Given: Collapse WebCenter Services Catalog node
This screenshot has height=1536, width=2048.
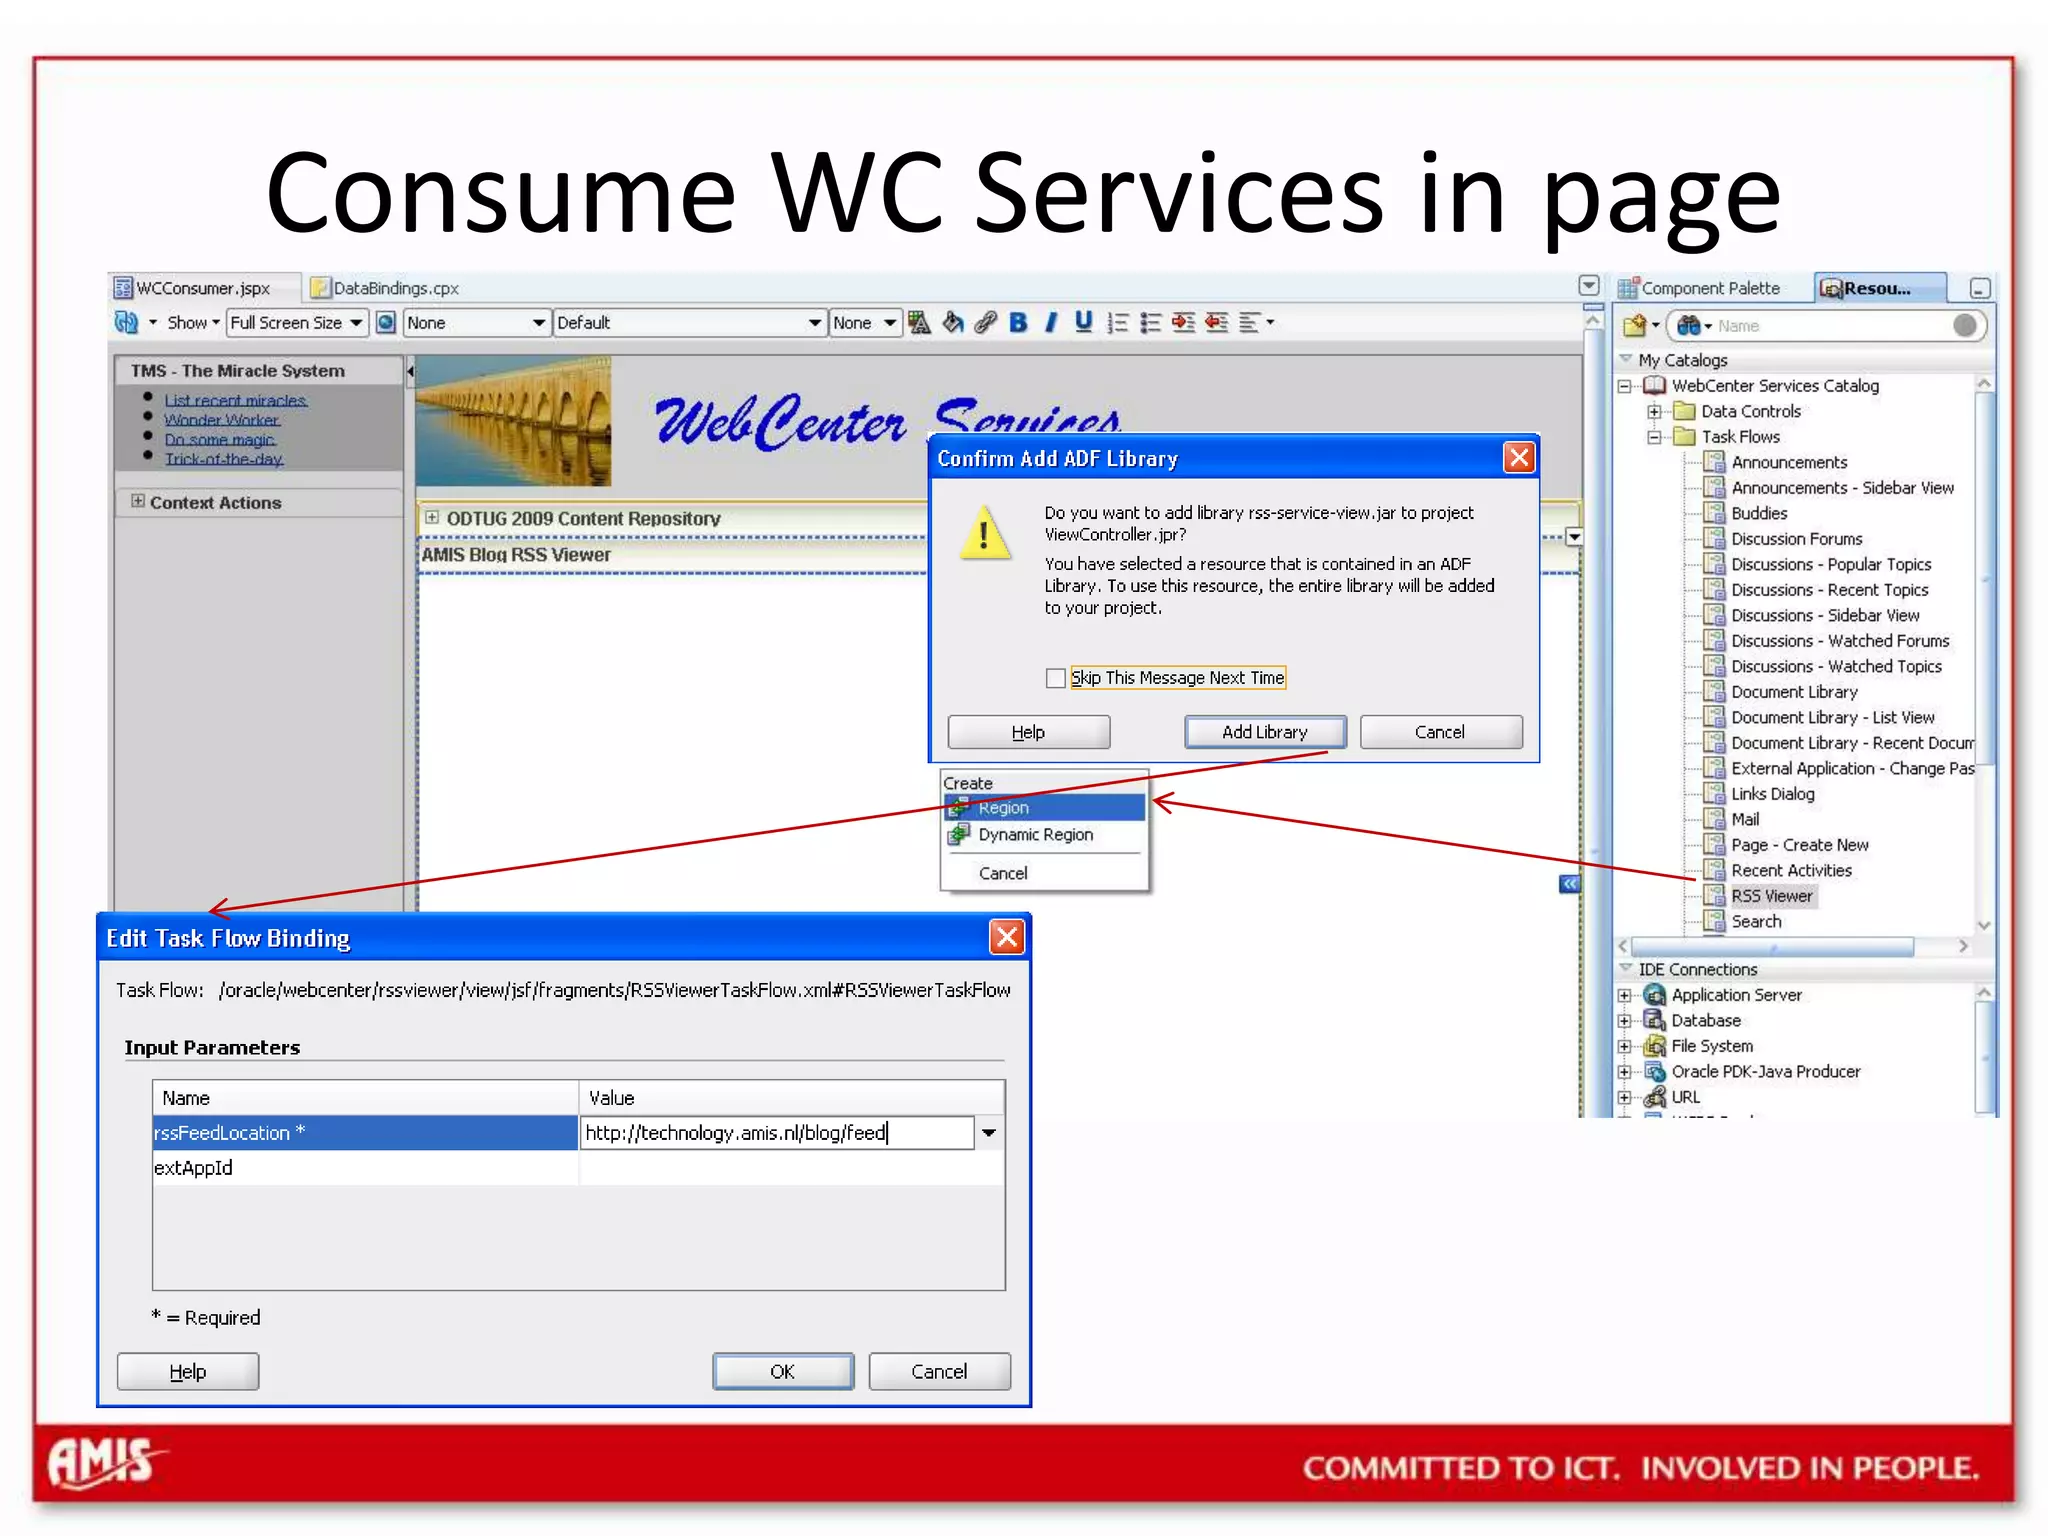Looking at the screenshot, I should pyautogui.click(x=1625, y=386).
